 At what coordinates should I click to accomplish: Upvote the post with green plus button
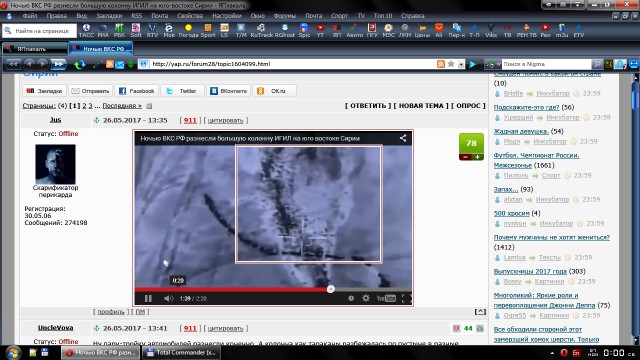[478, 157]
